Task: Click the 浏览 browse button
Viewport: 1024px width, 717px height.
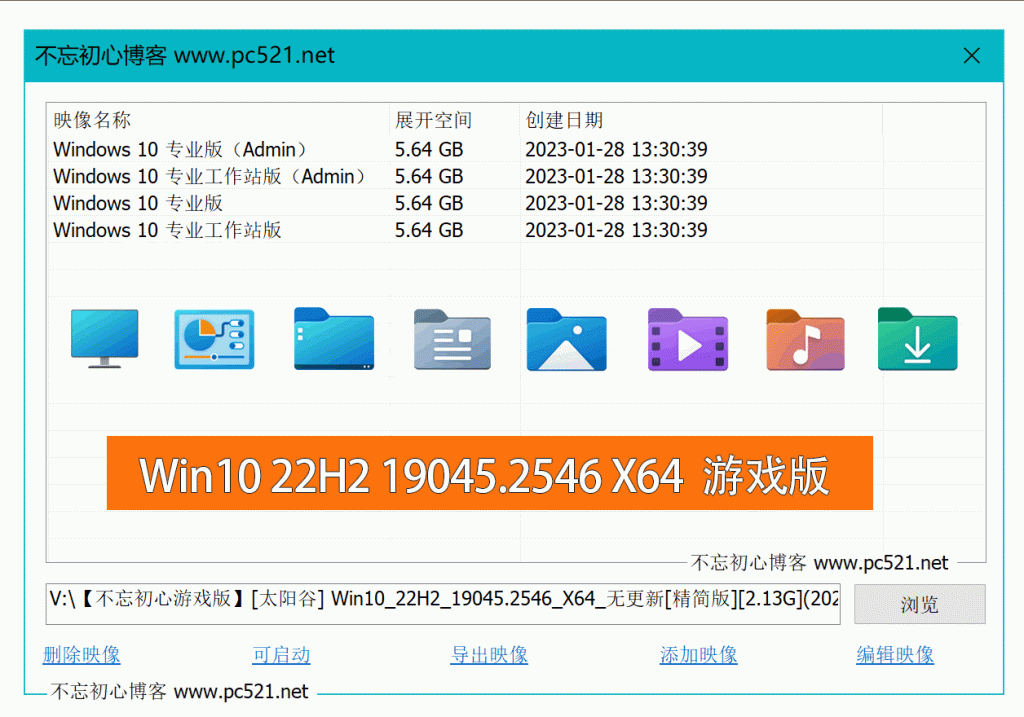Action: [x=920, y=605]
